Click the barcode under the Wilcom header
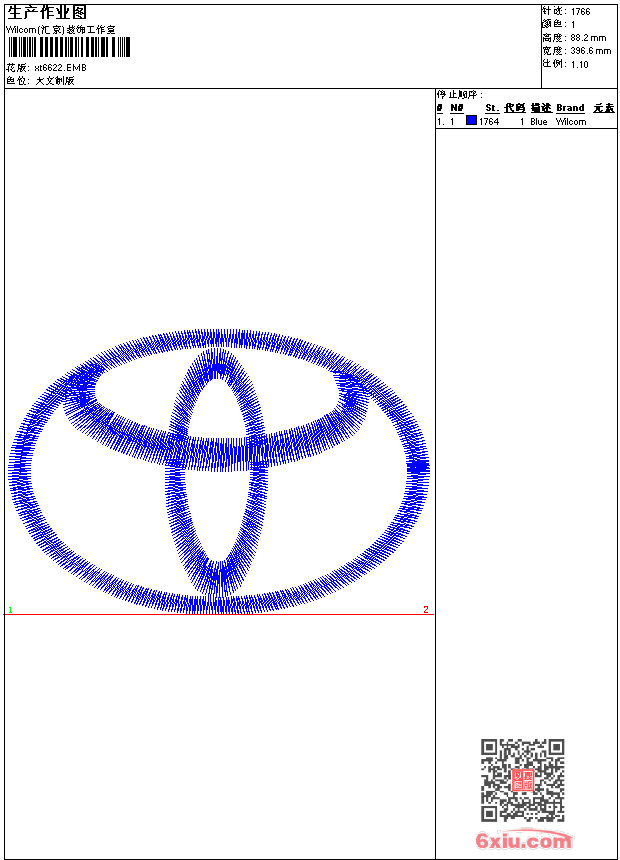 [x=68, y=48]
